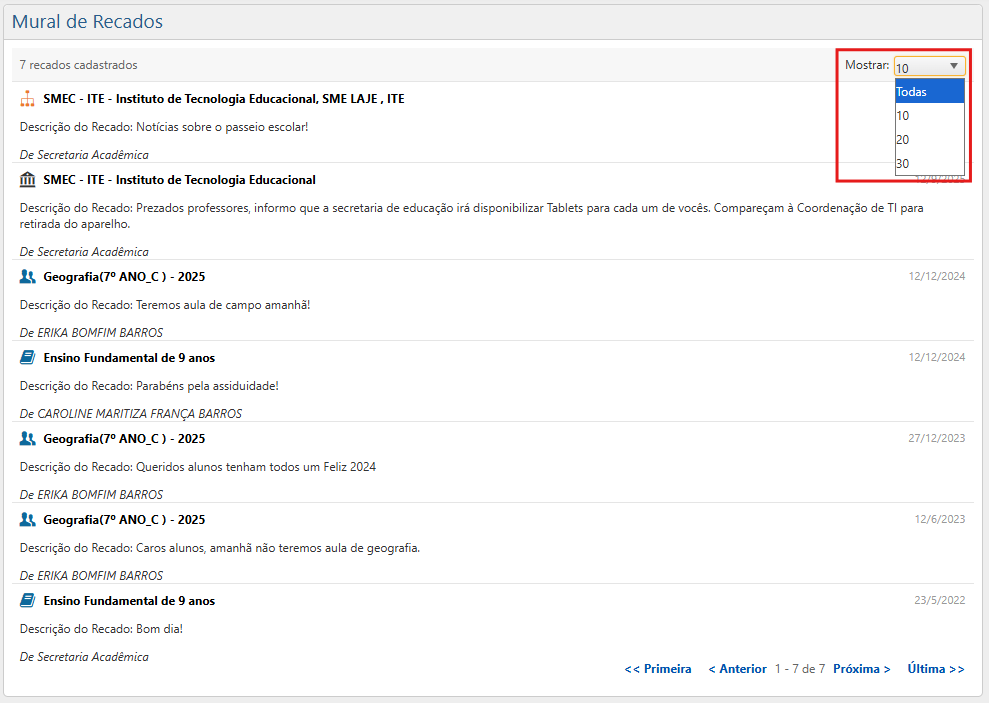Click the date 23/5/2022
Viewport: 989px width, 703px height.
(x=940, y=600)
